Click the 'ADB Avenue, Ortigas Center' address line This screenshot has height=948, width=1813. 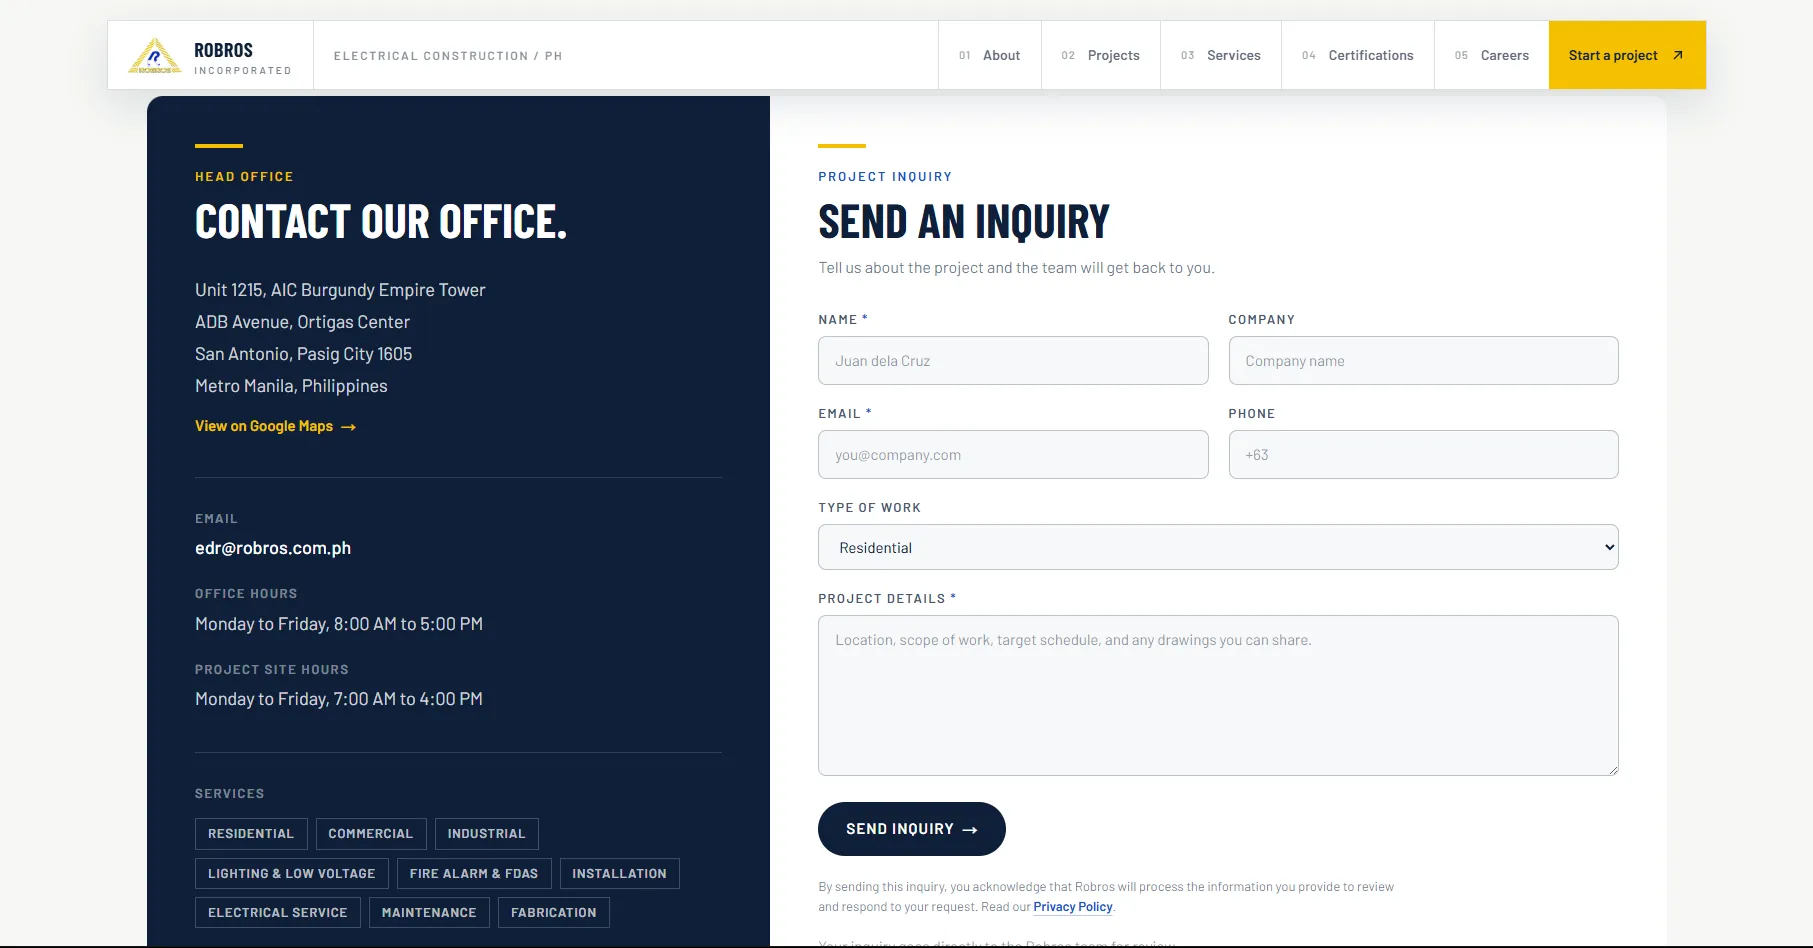[x=303, y=322]
